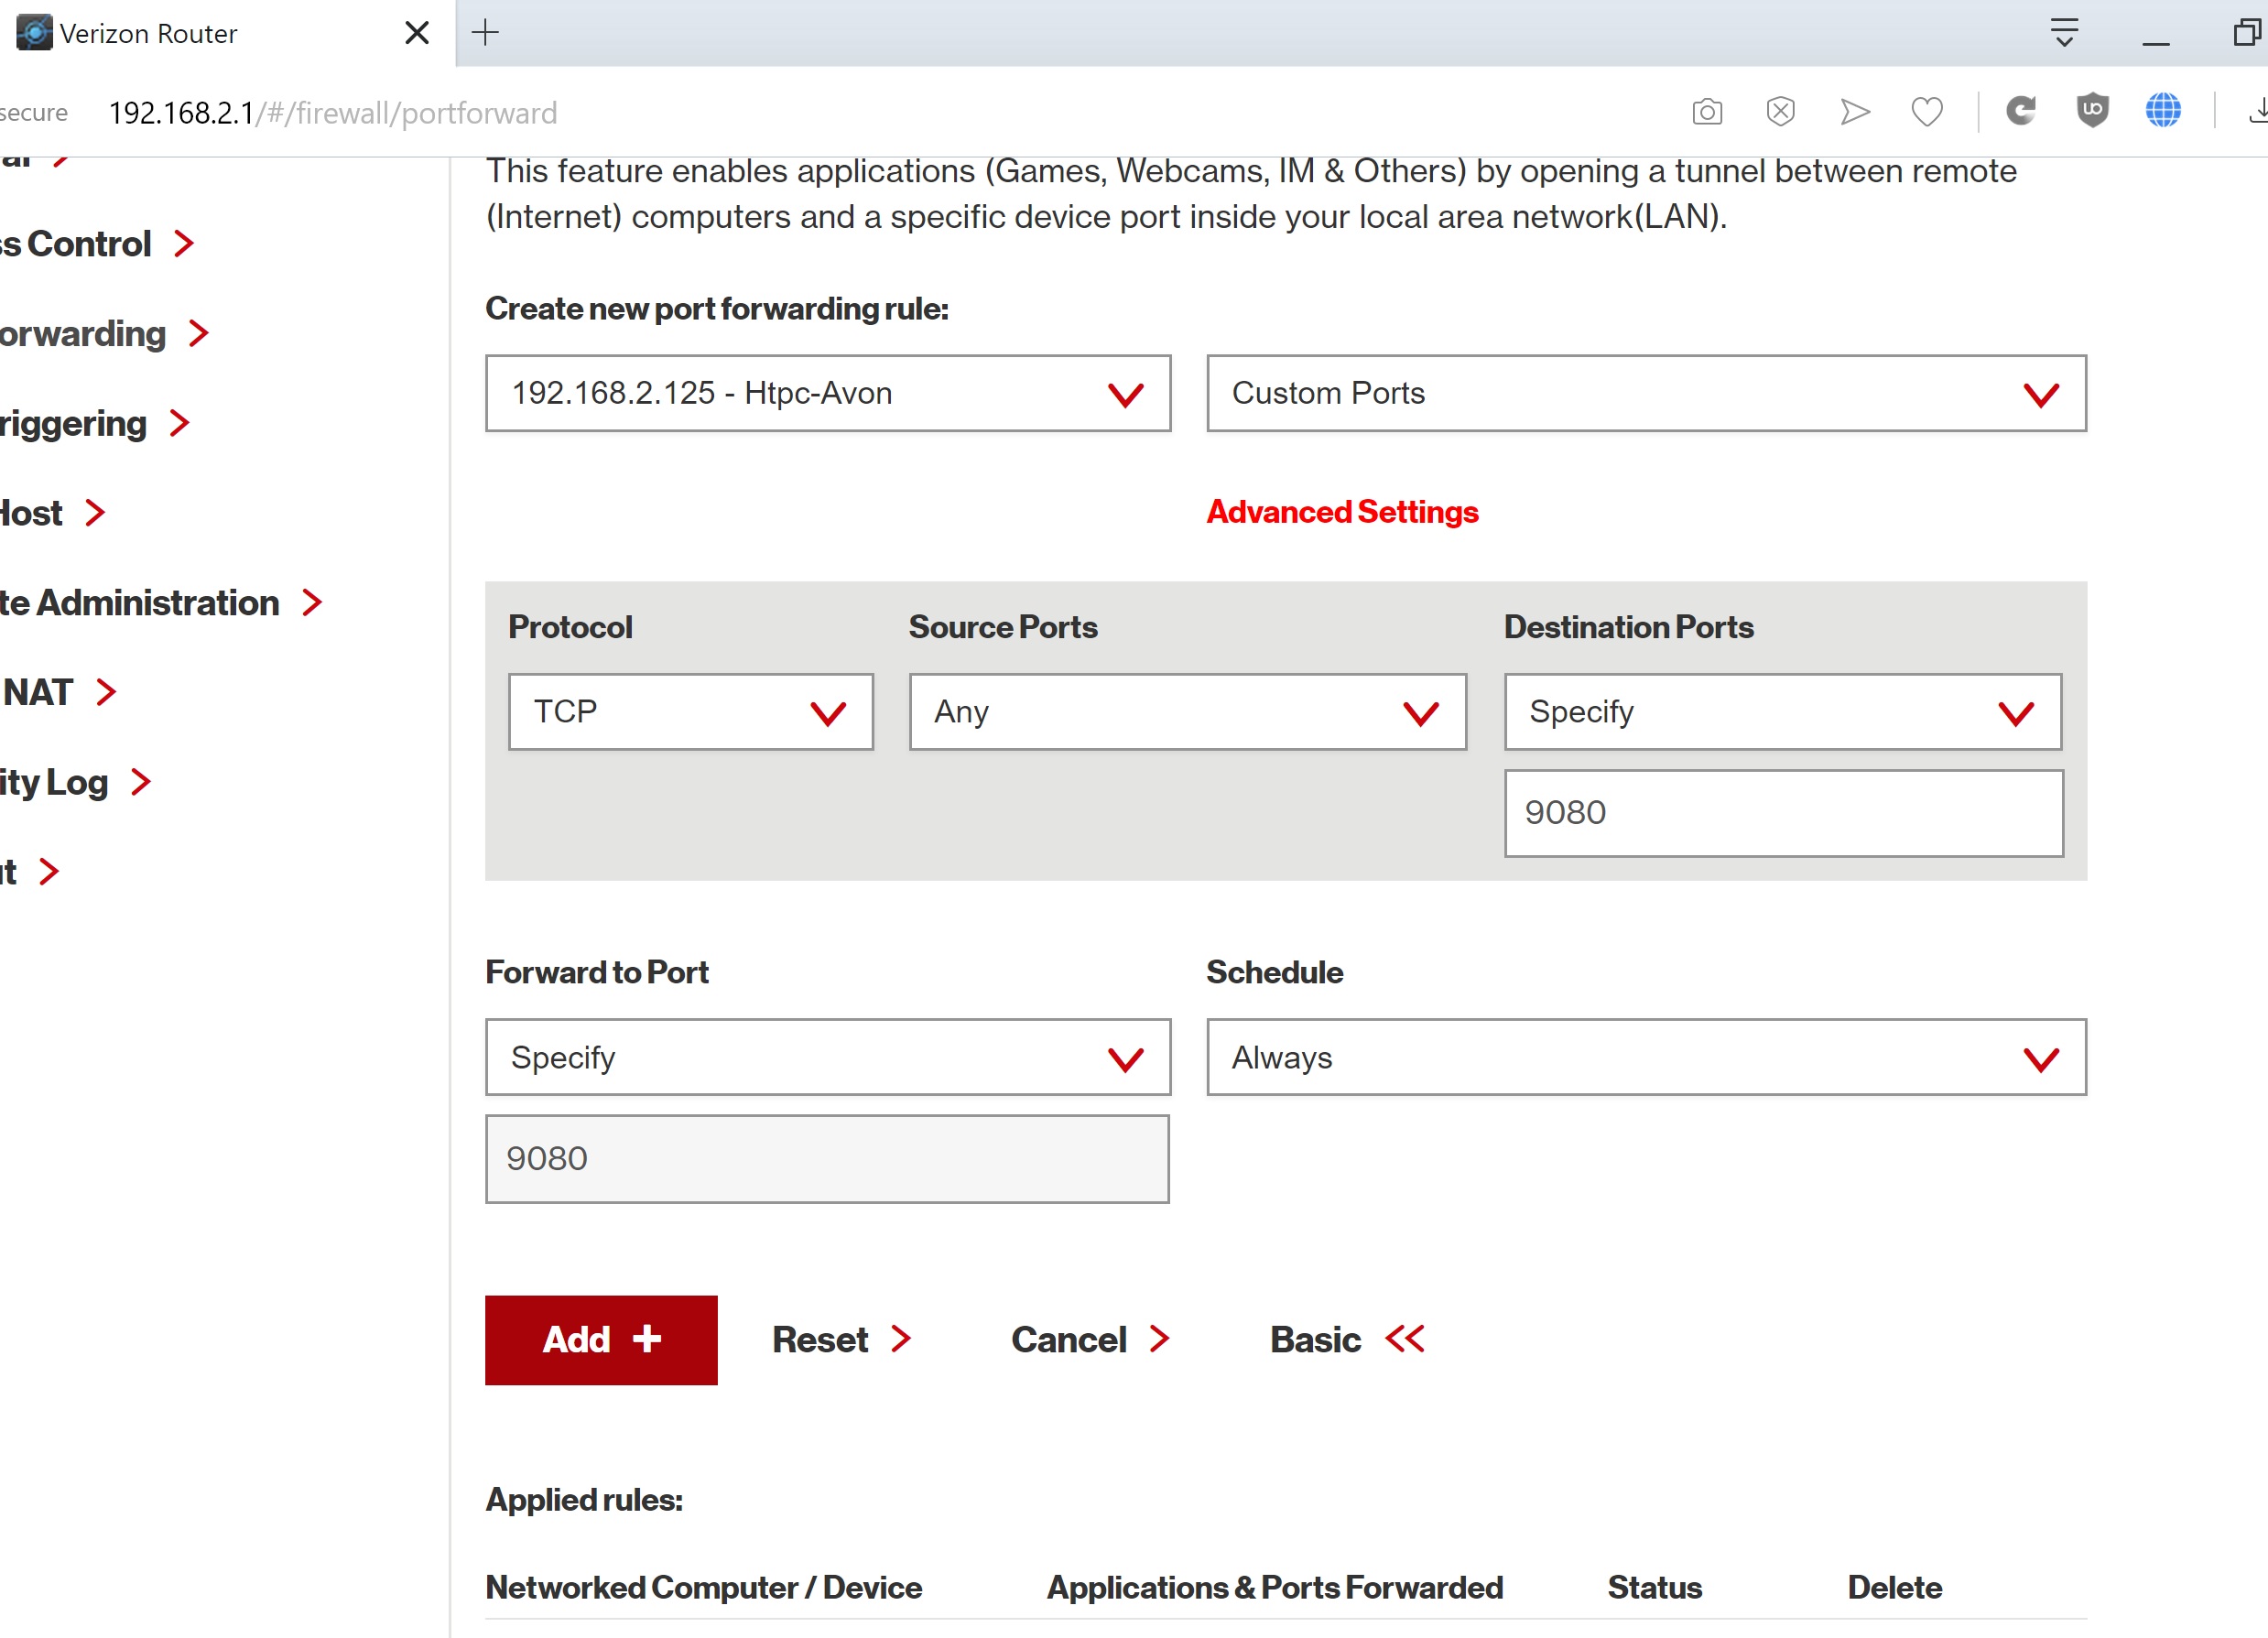The width and height of the screenshot is (2268, 1638).
Task: Click the Basic link with double arrows
Action: coord(1346,1340)
